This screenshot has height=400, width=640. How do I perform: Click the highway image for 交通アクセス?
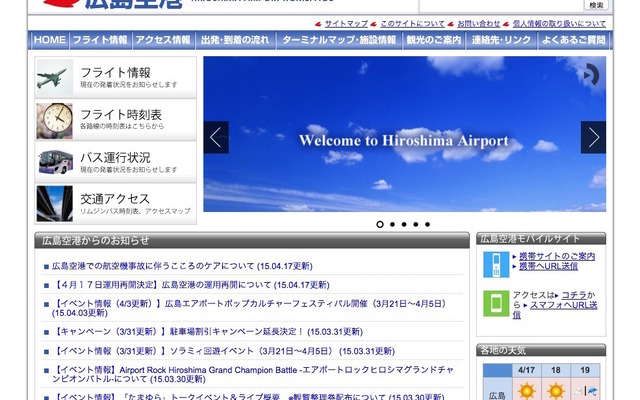coord(55,204)
